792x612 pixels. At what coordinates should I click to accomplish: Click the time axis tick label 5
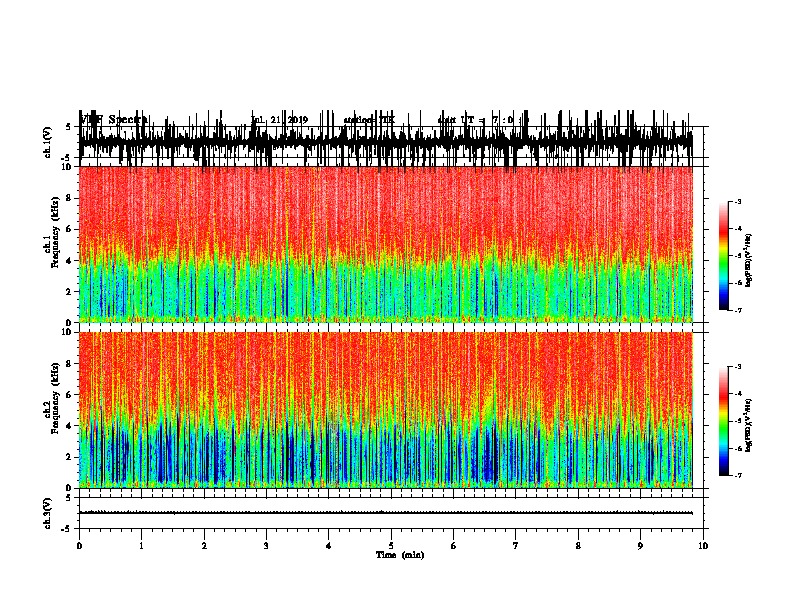tap(391, 546)
